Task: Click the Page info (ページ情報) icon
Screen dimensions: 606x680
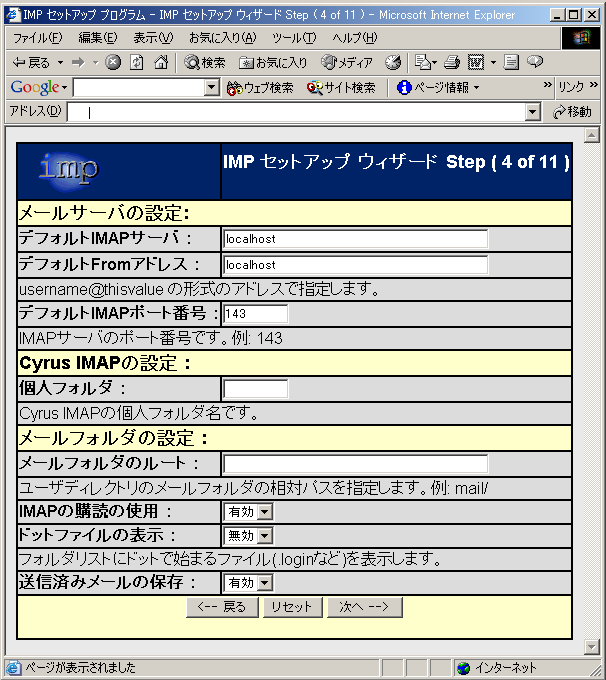Action: 404,88
